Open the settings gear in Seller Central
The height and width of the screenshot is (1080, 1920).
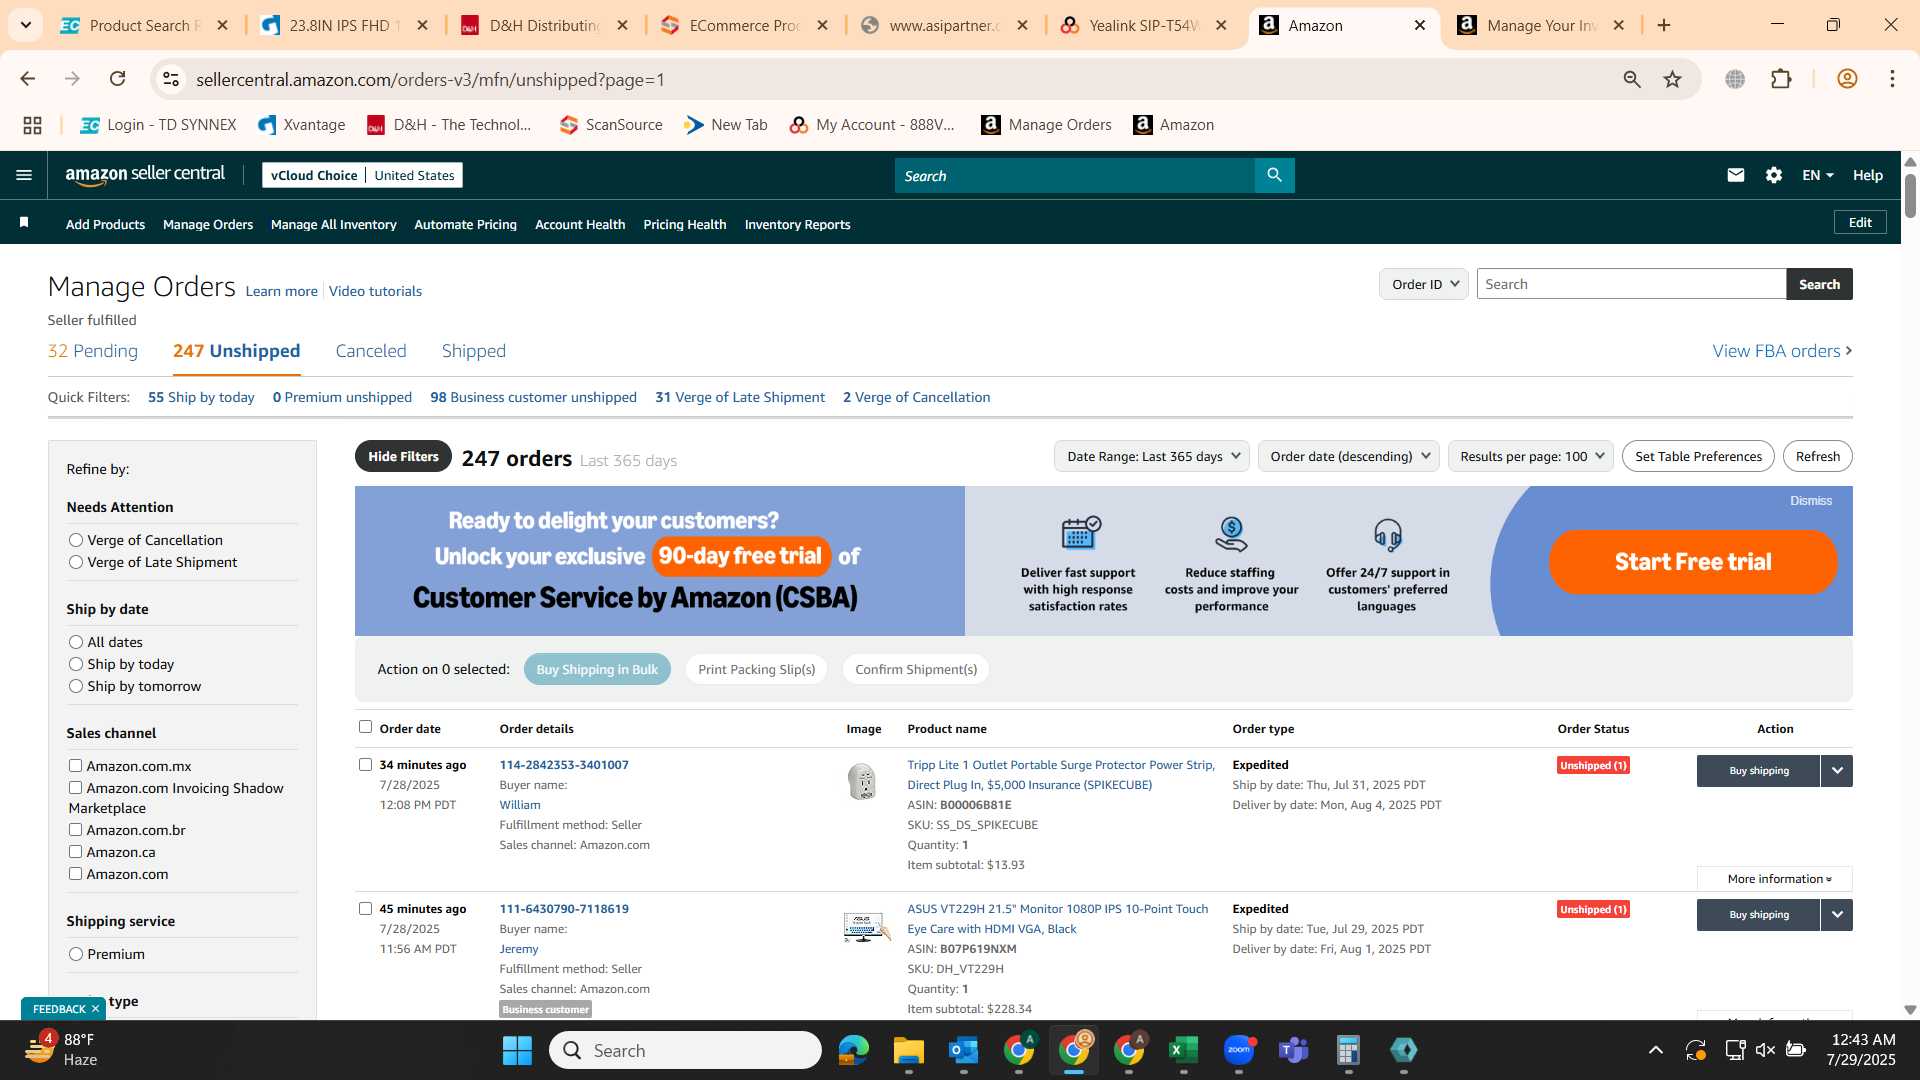click(x=1773, y=175)
